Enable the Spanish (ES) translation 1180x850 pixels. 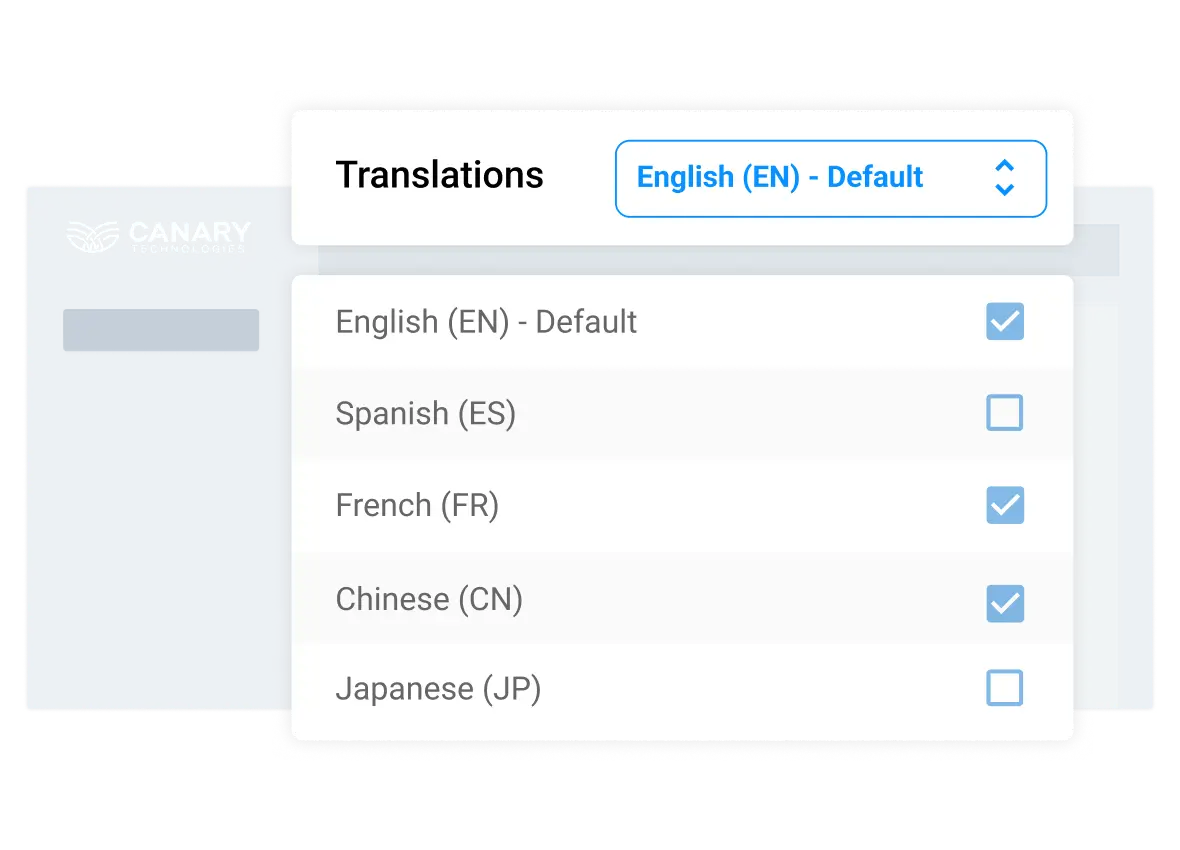click(x=1004, y=412)
